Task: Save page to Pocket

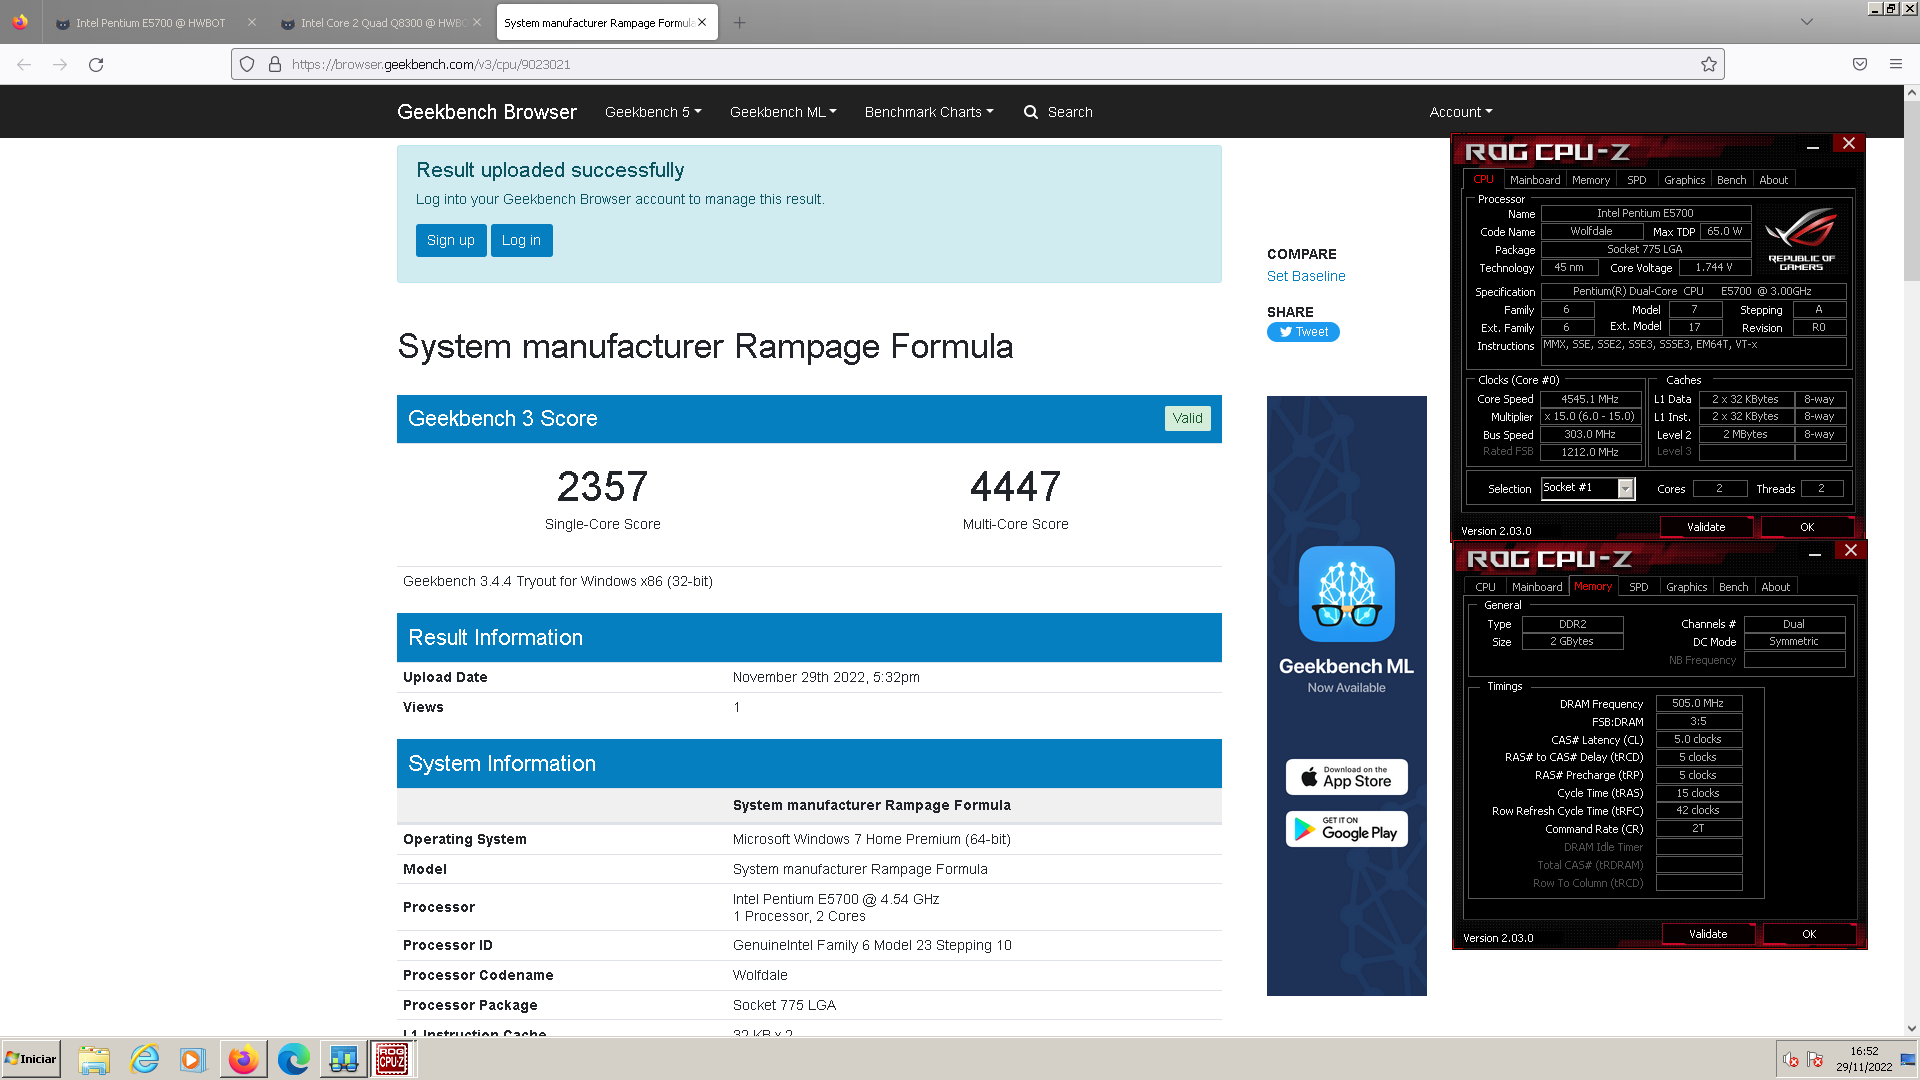Action: 1860,64
